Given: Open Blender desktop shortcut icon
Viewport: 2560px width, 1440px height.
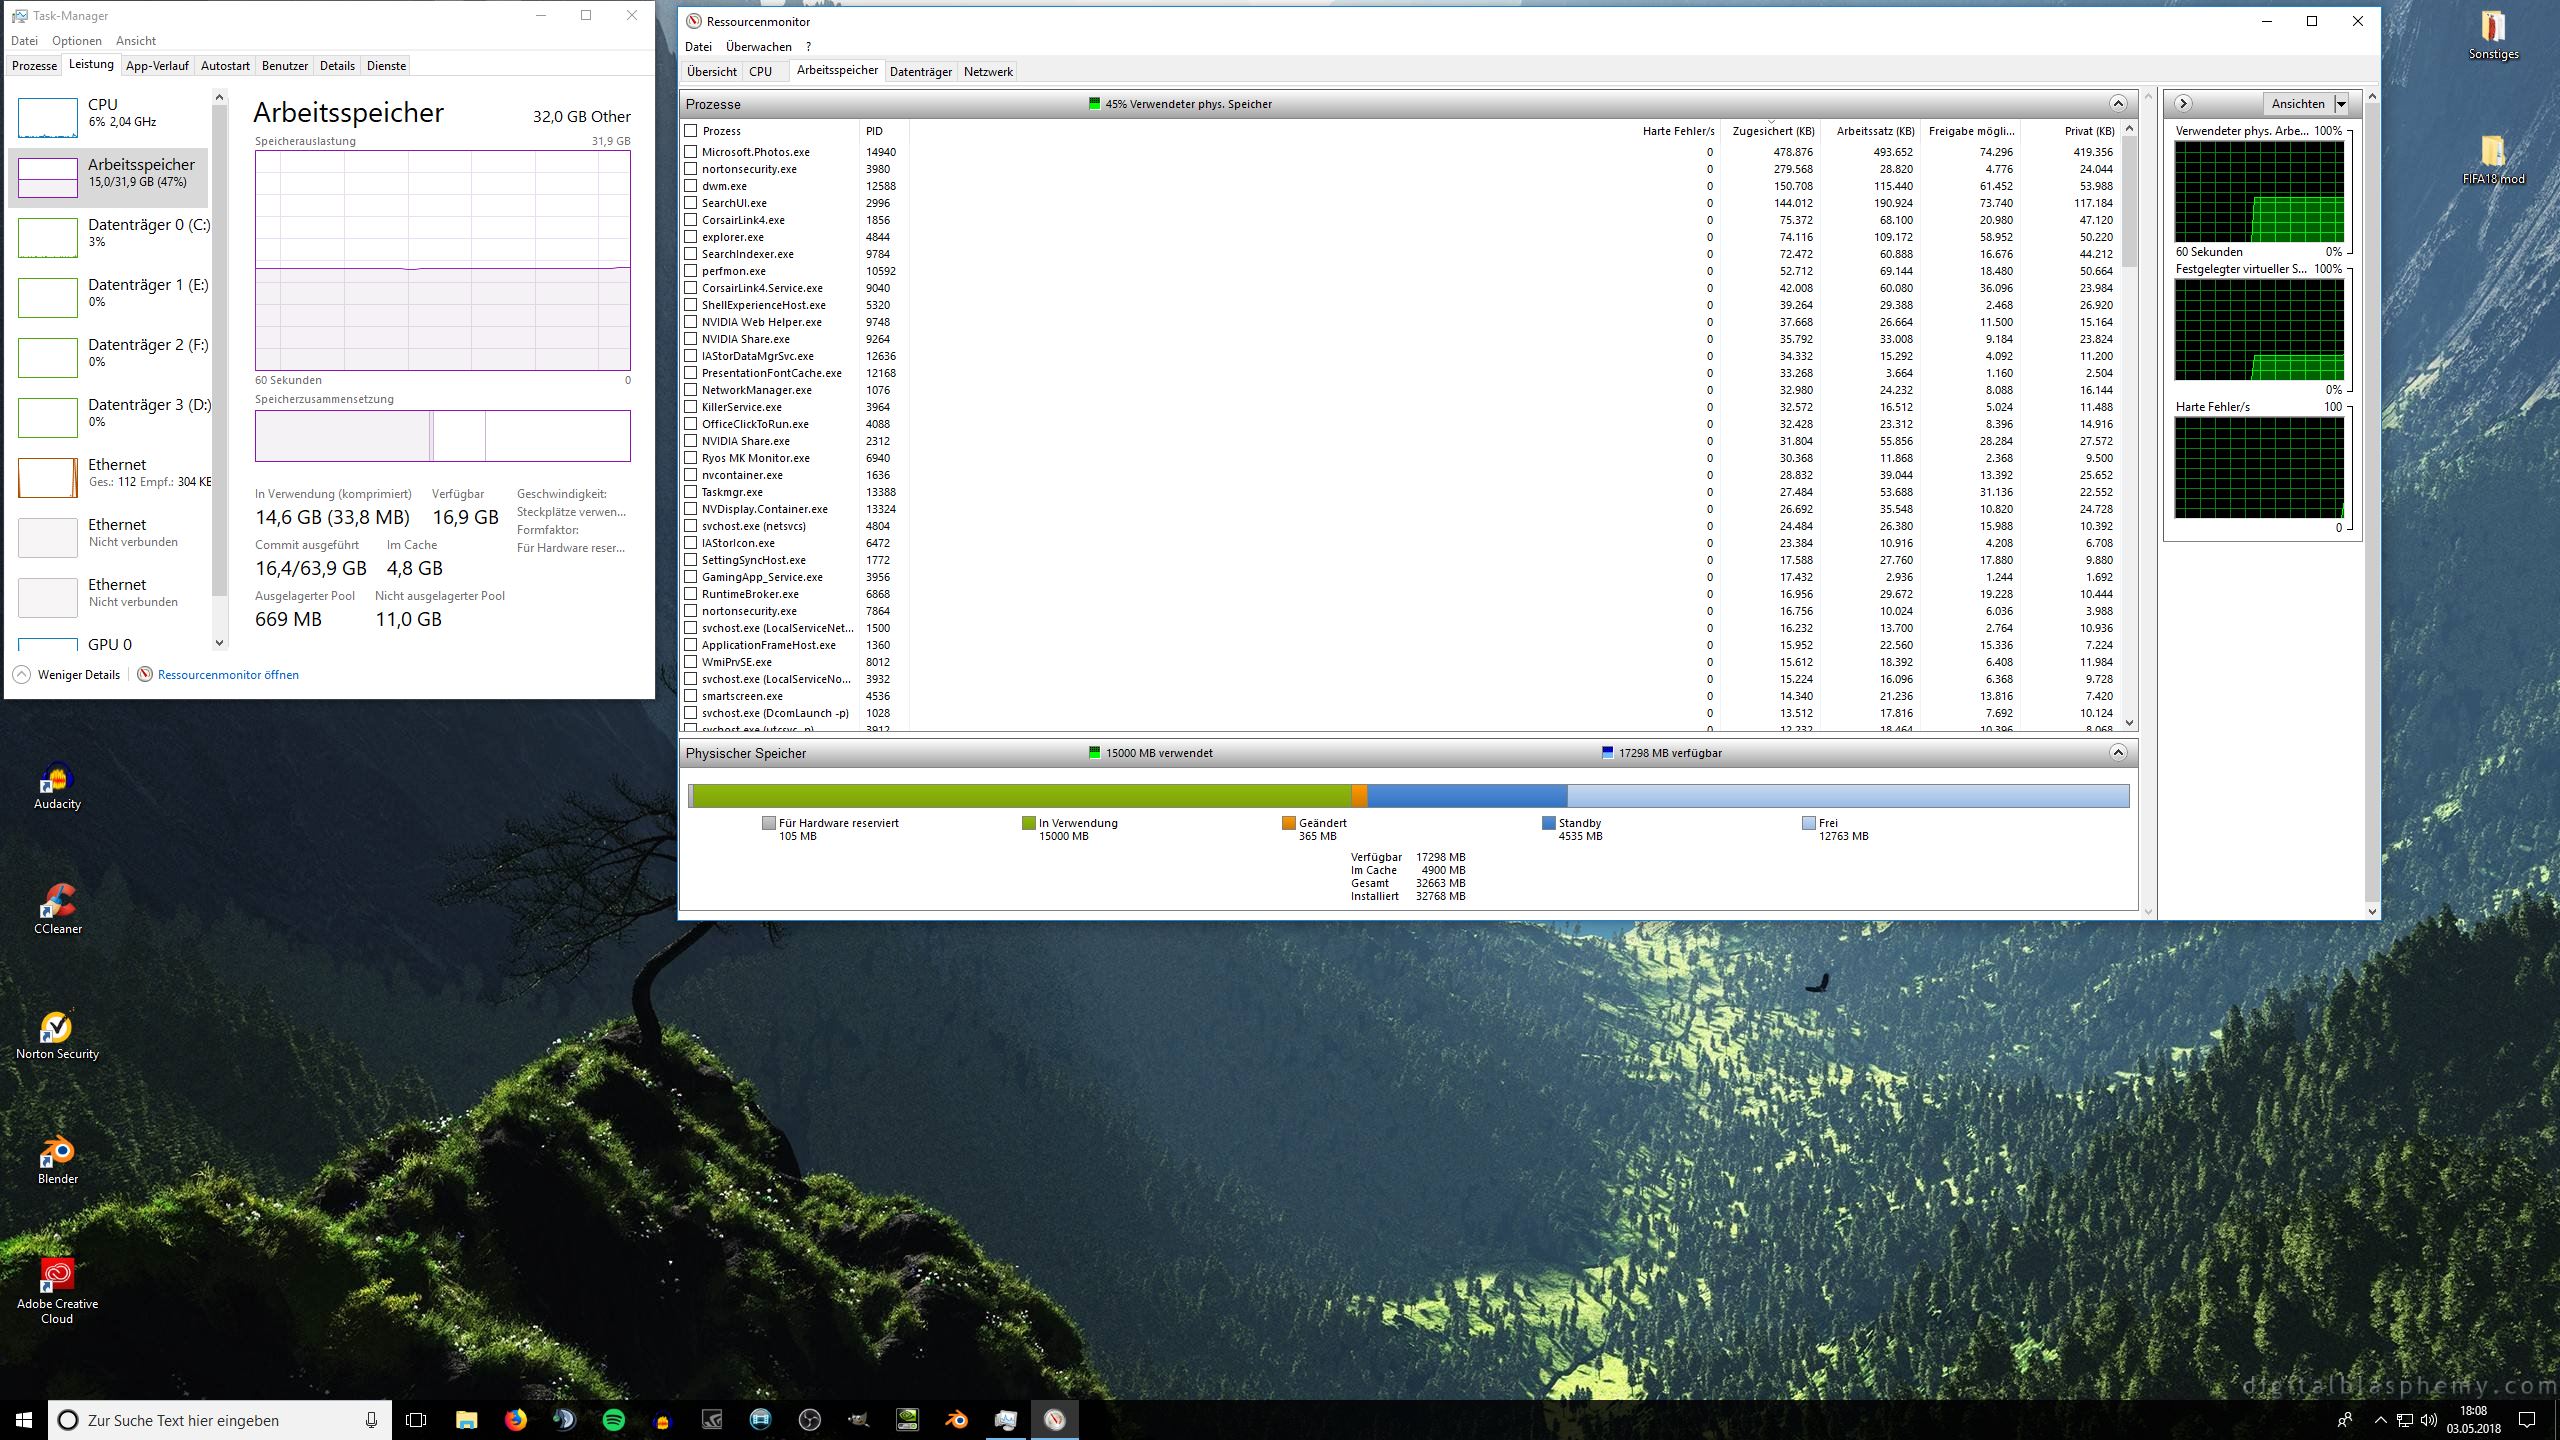Looking at the screenshot, I should 57,1154.
